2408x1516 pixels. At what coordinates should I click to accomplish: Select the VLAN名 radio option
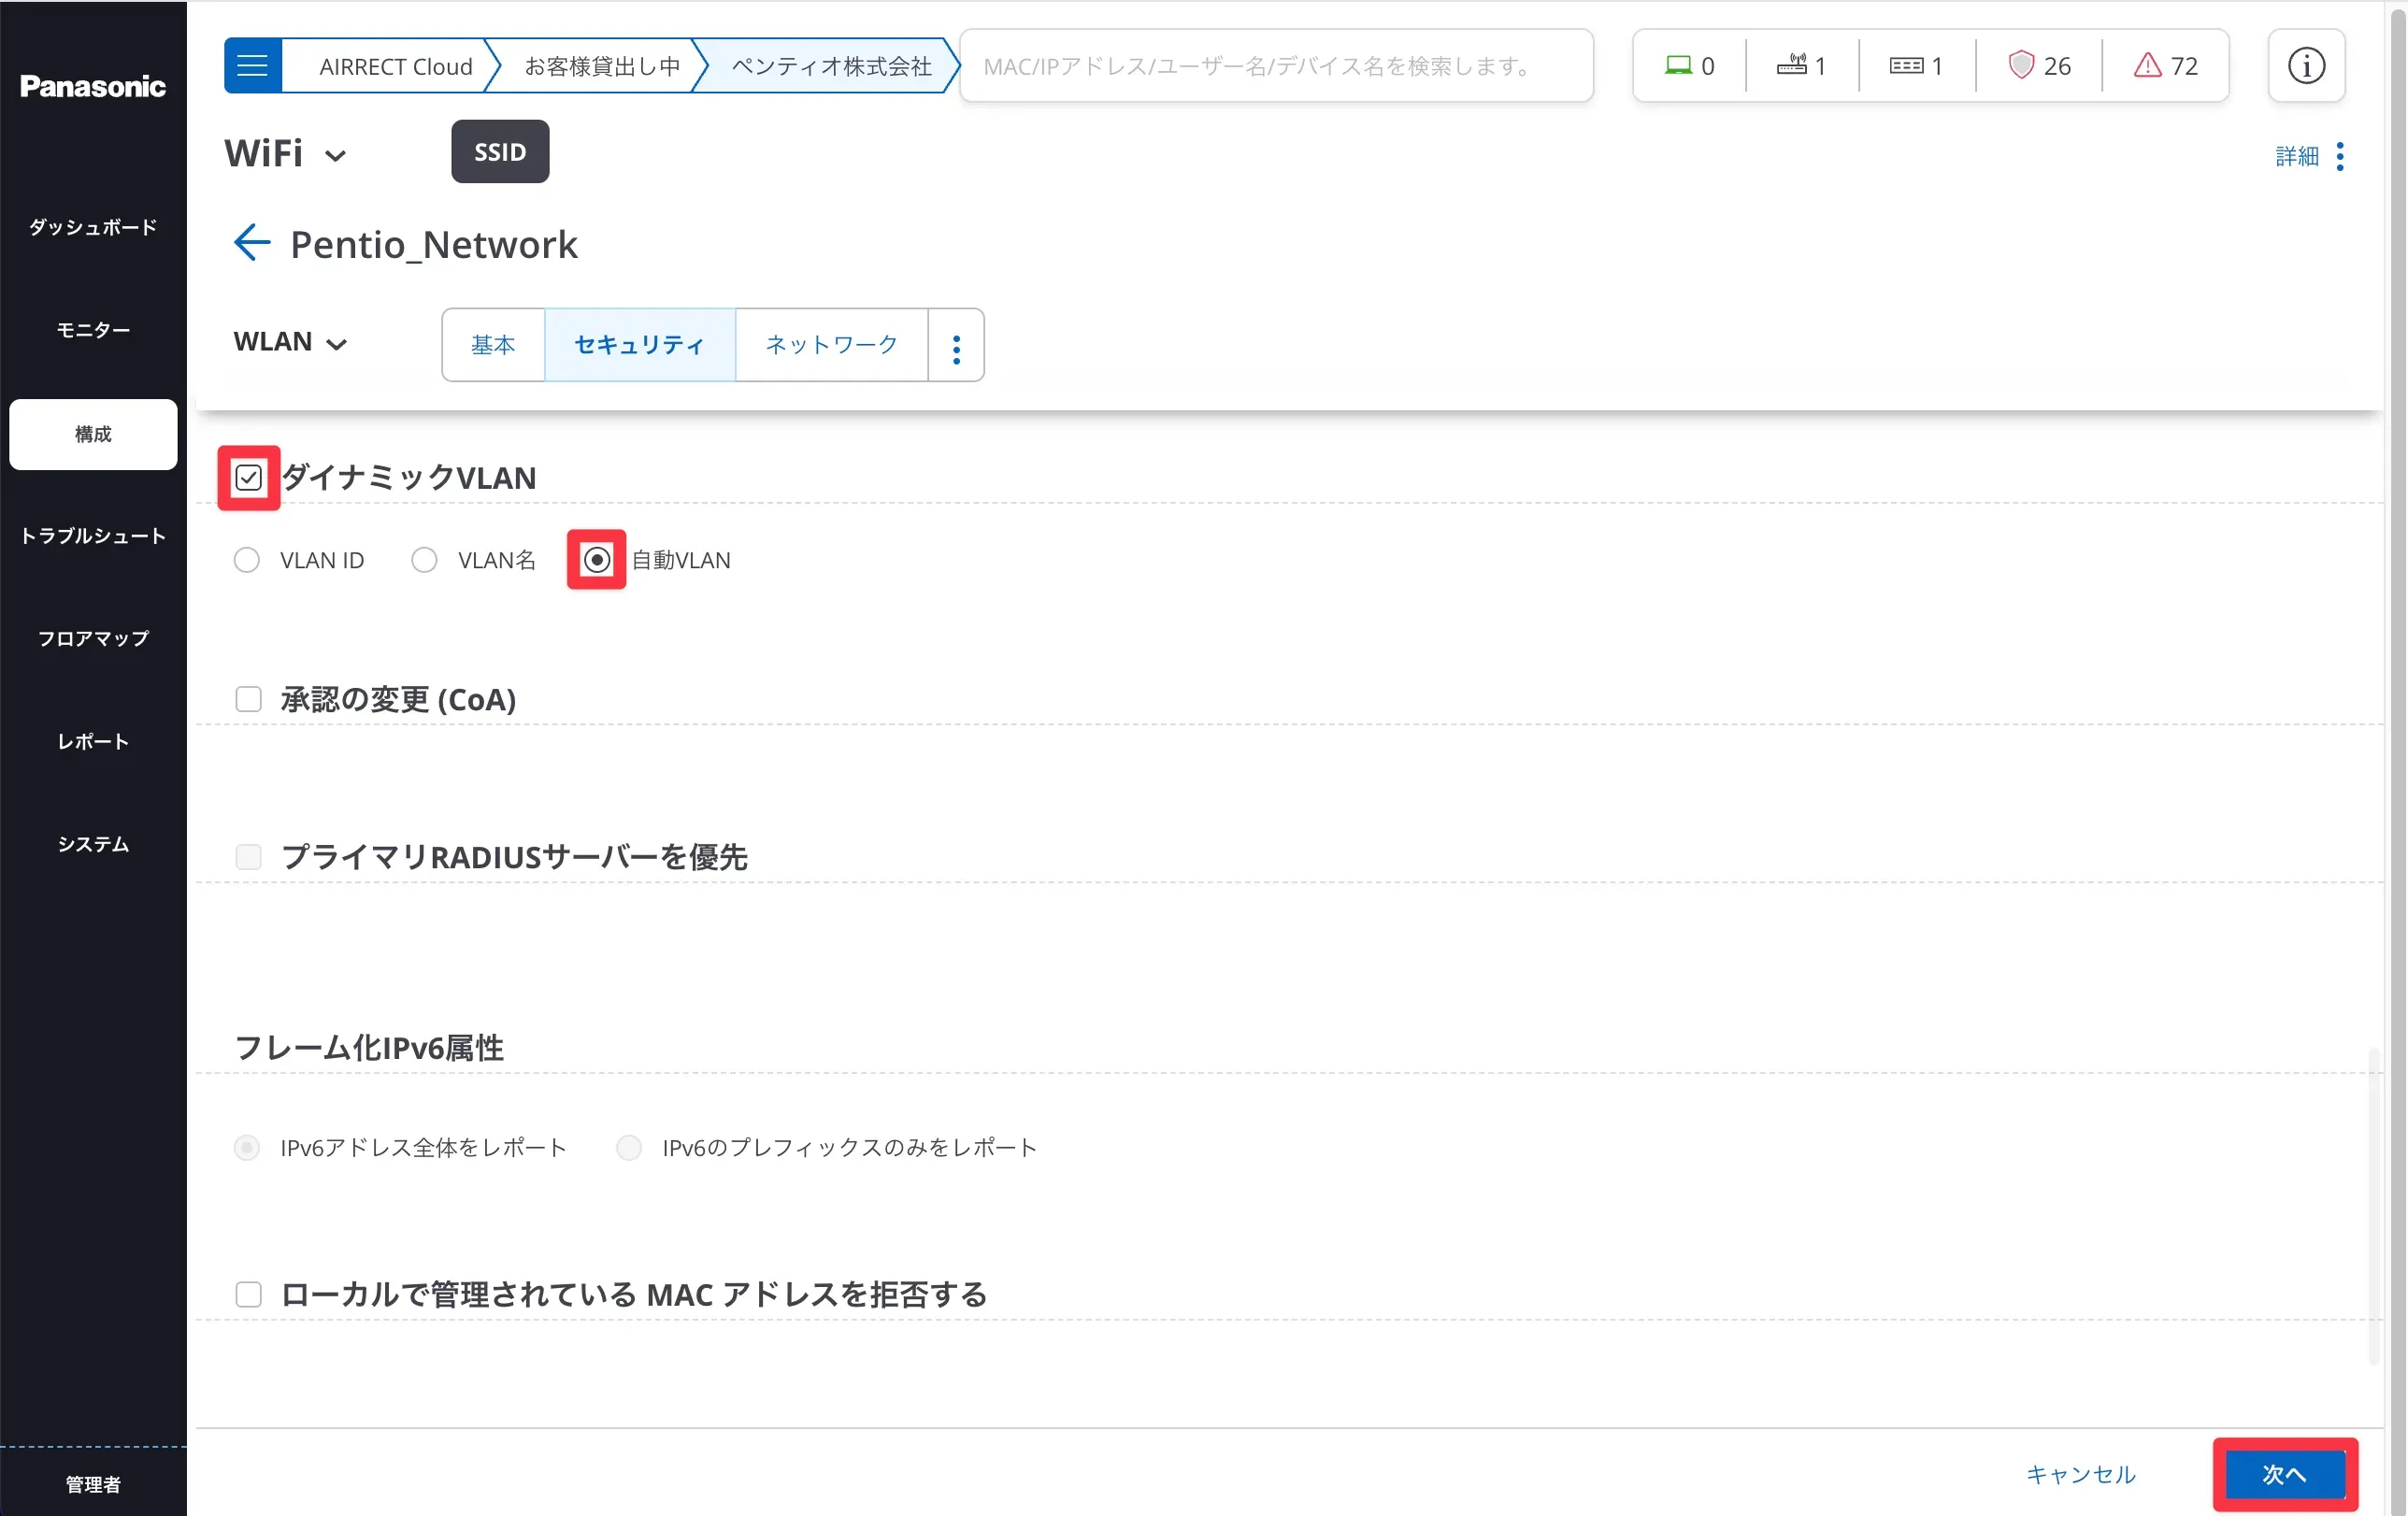pos(424,560)
